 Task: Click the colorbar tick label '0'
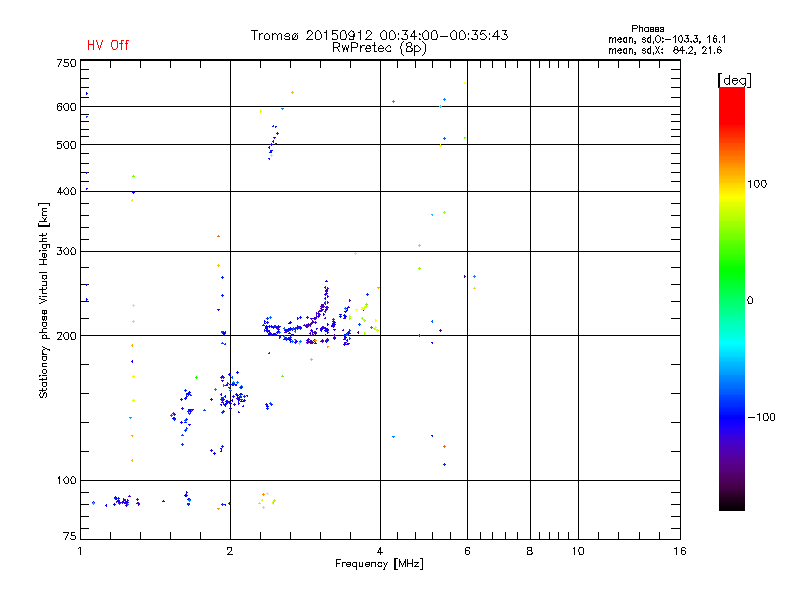pos(750,301)
